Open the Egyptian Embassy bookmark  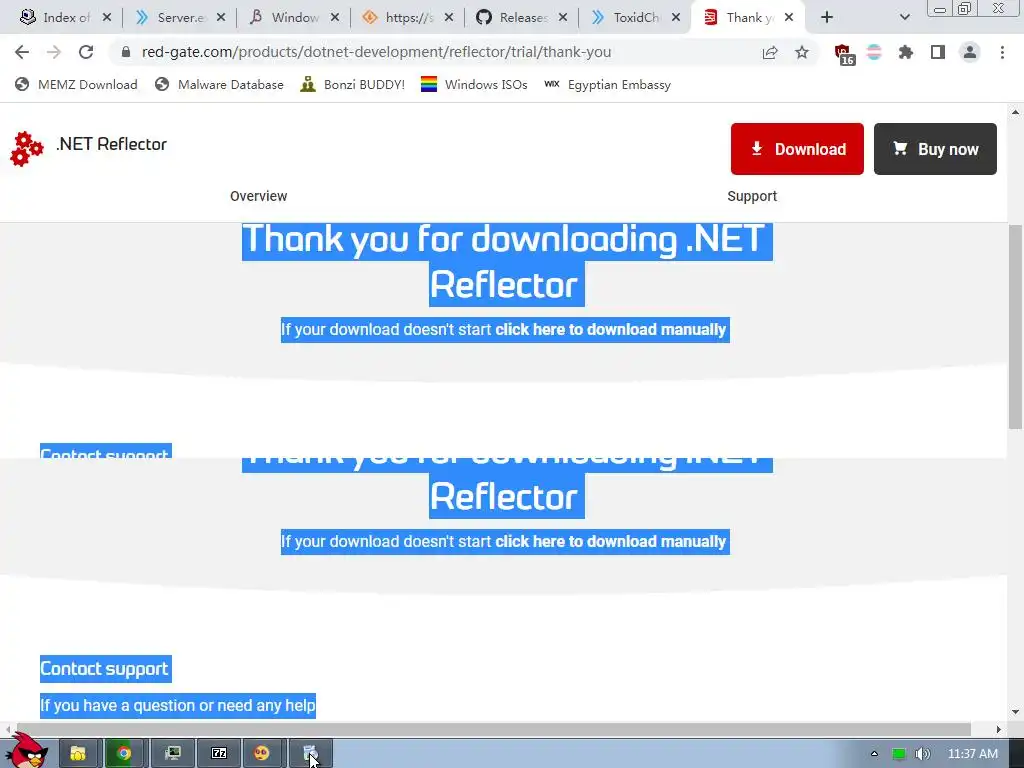607,84
